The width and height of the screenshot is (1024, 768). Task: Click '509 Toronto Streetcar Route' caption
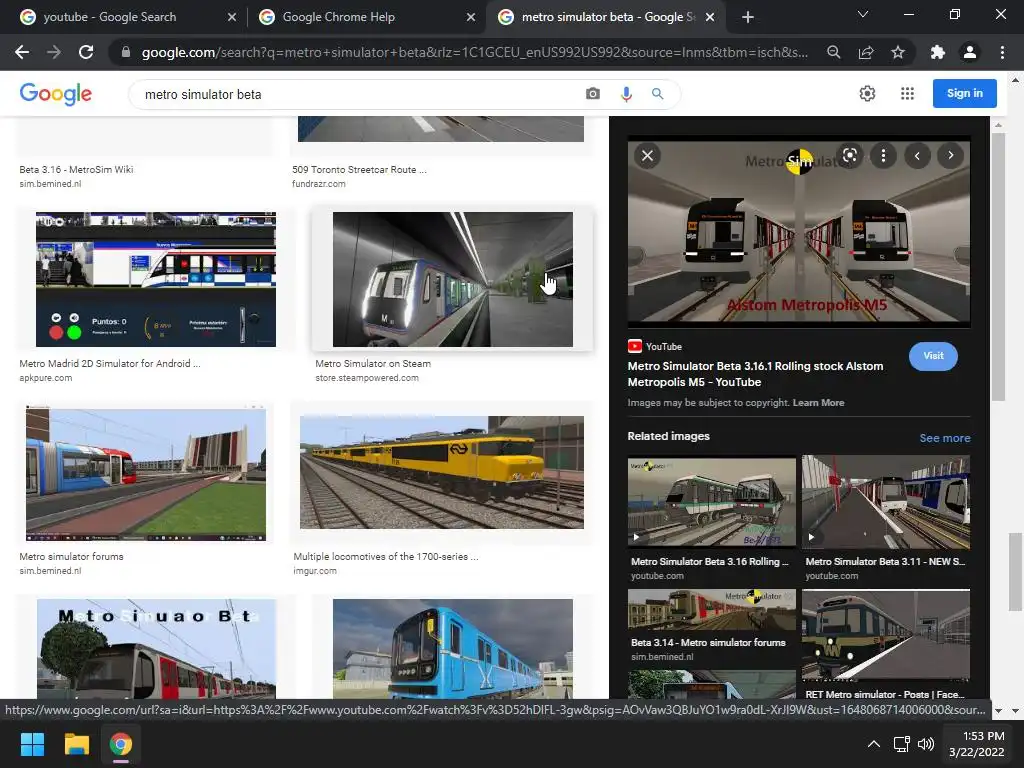(x=359, y=170)
